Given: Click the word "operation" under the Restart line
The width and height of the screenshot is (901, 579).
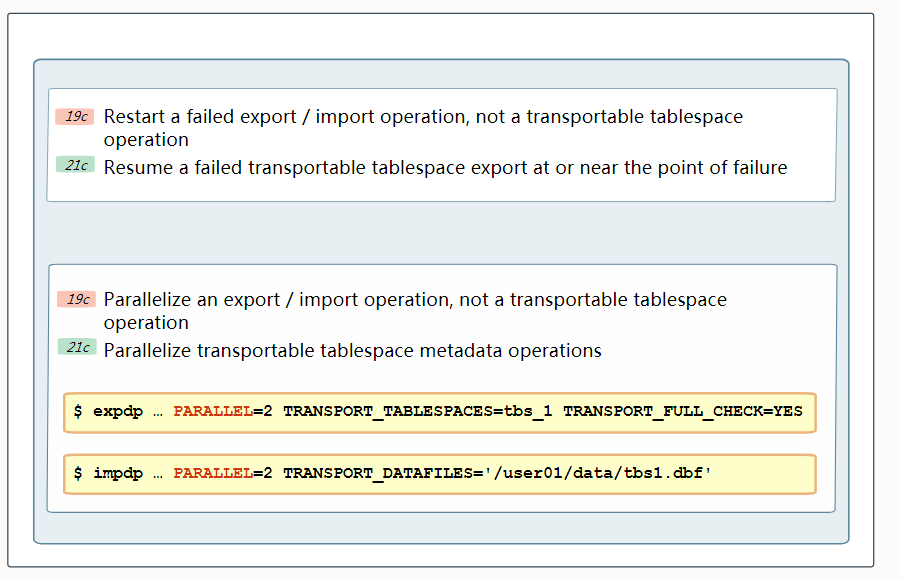Looking at the screenshot, I should 146,140.
